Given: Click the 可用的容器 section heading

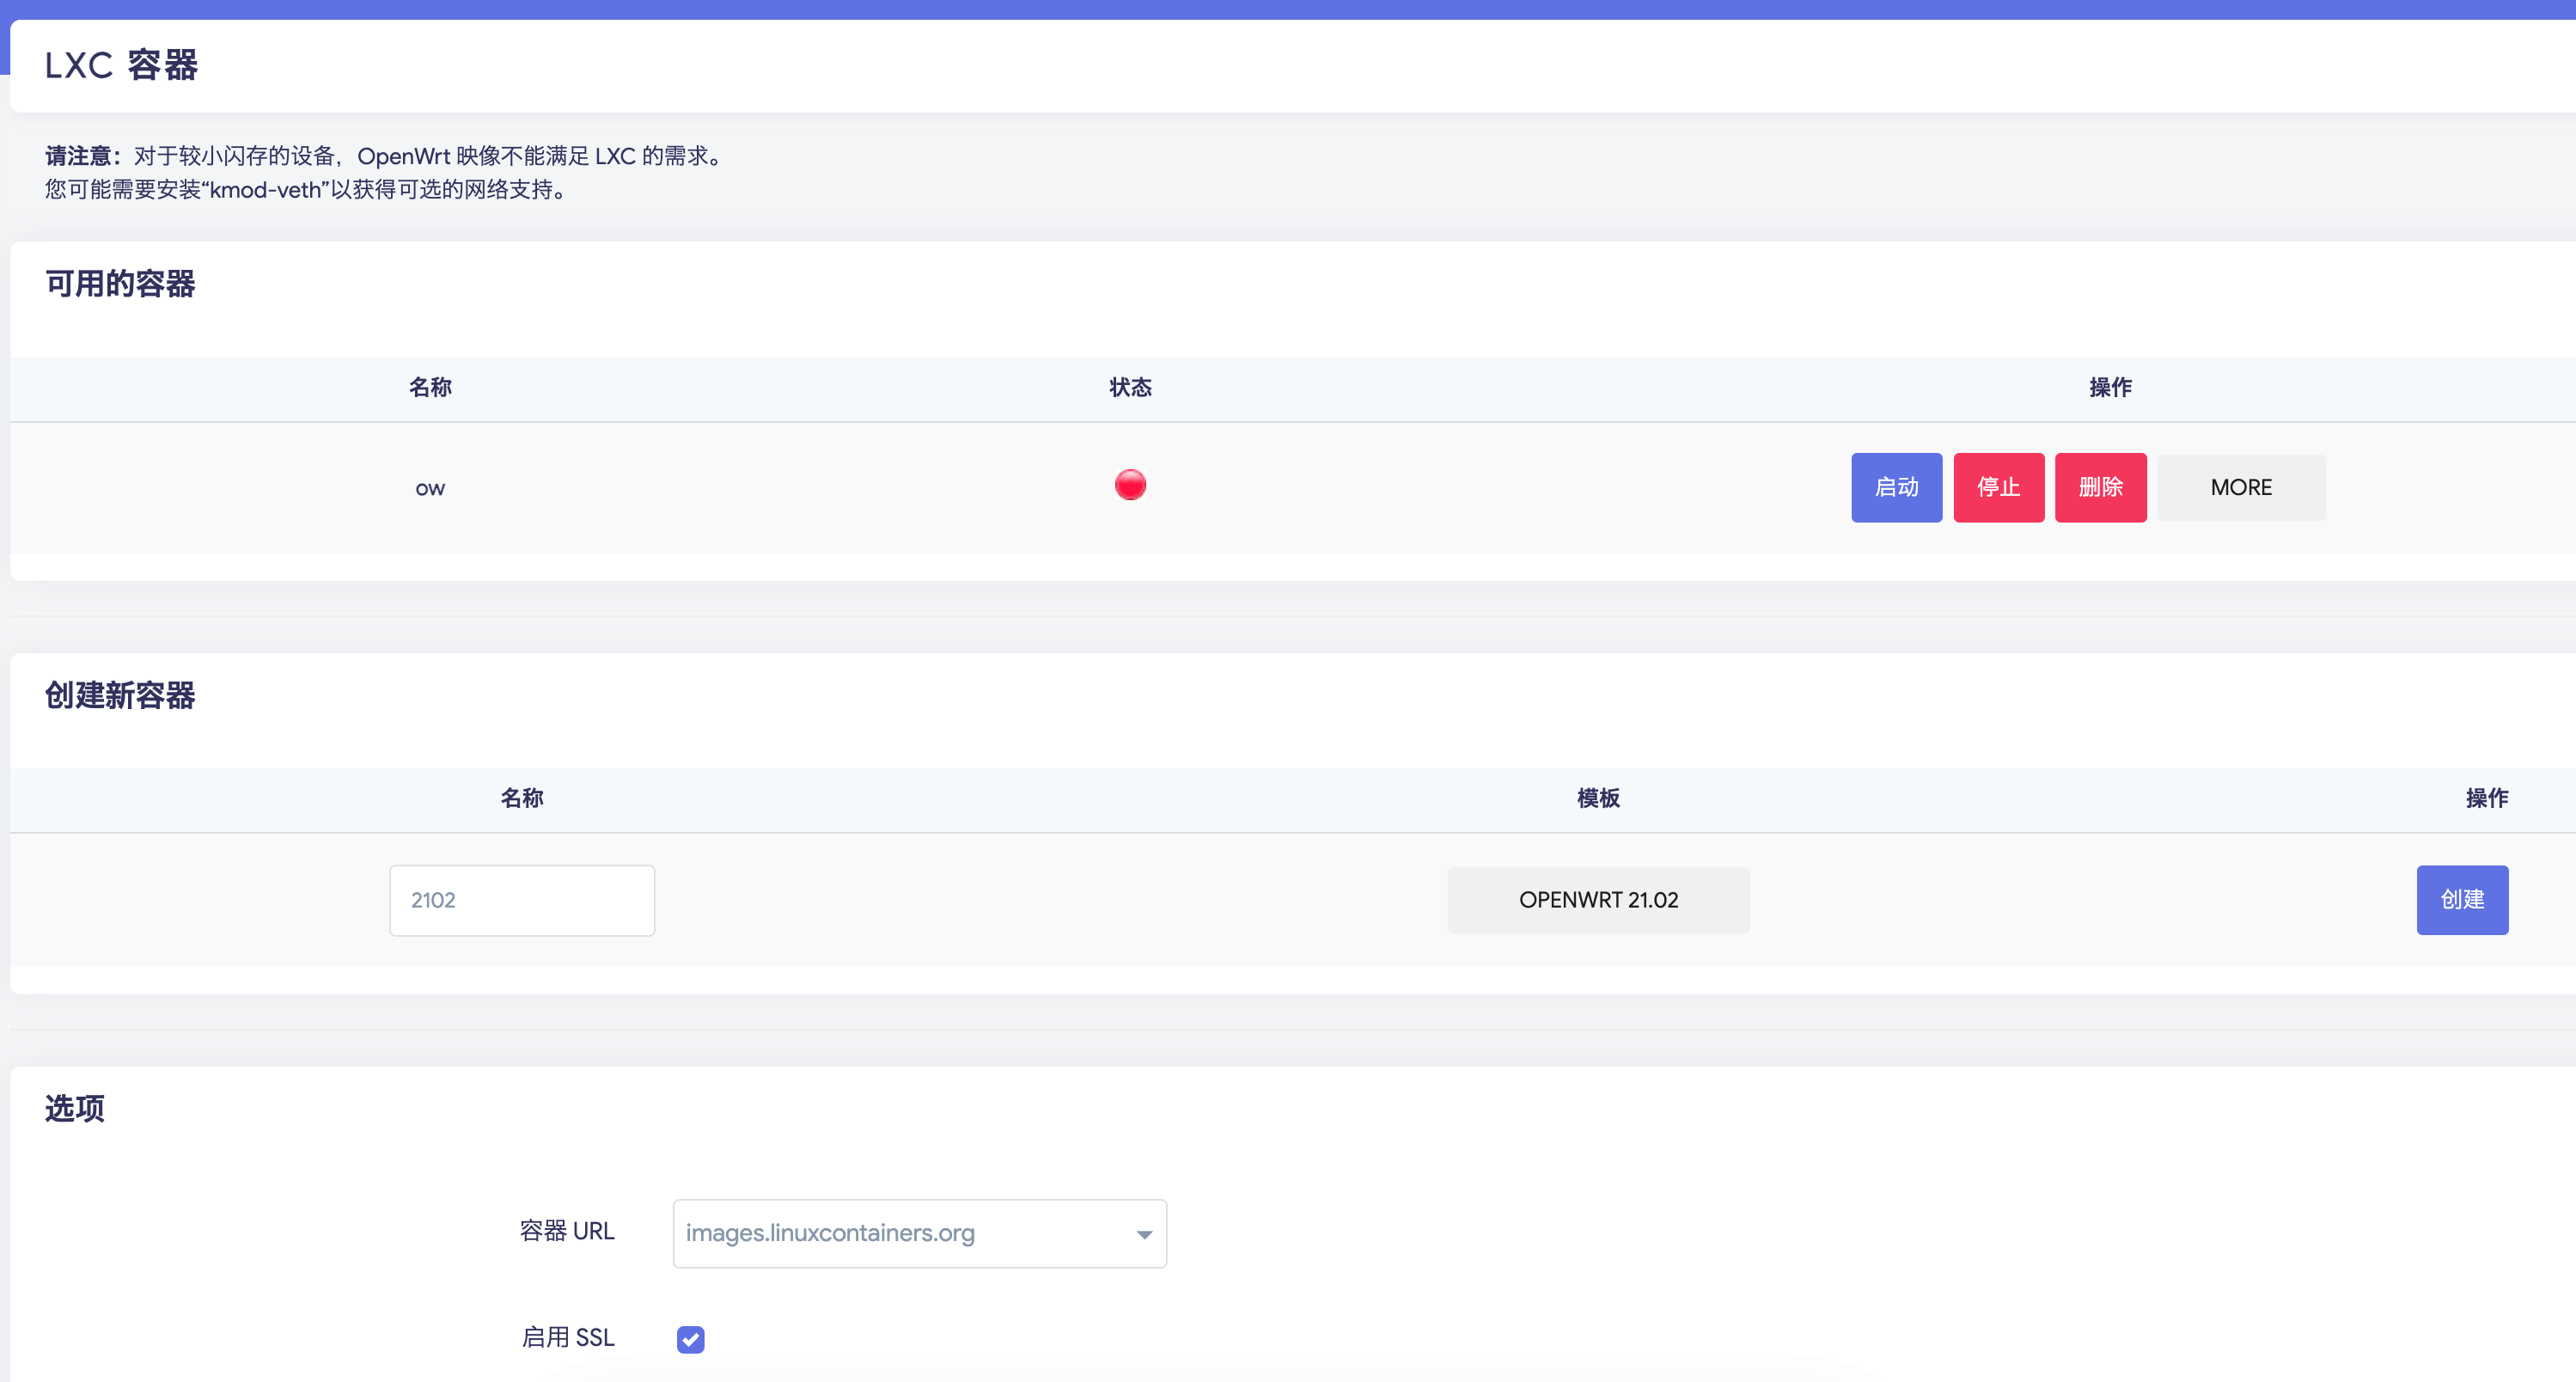Looking at the screenshot, I should pos(120,284).
